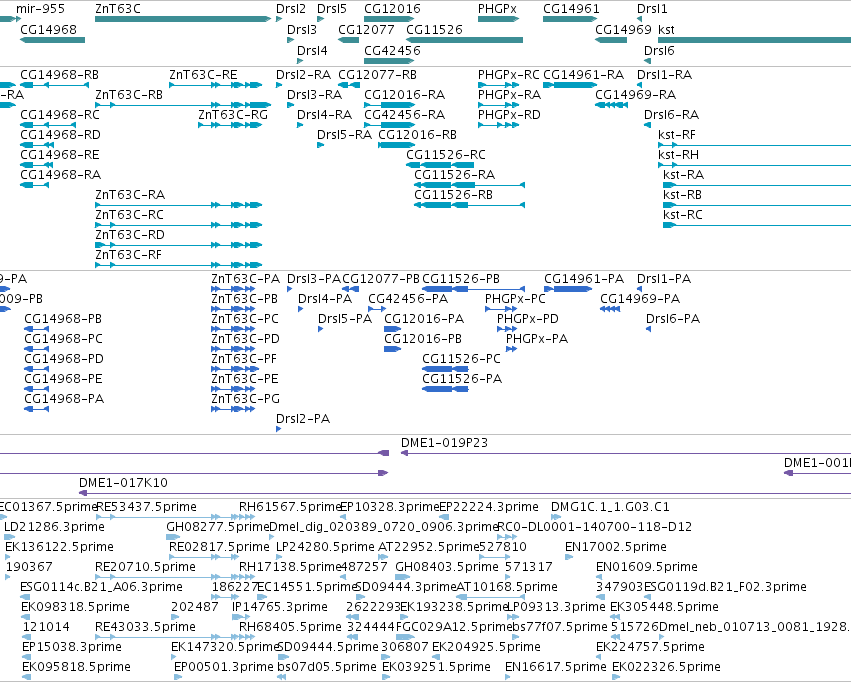Image resolution: width=851 pixels, height=682 pixels.
Task: Select EST EK095818.5prime label
Action: [x=77, y=667]
